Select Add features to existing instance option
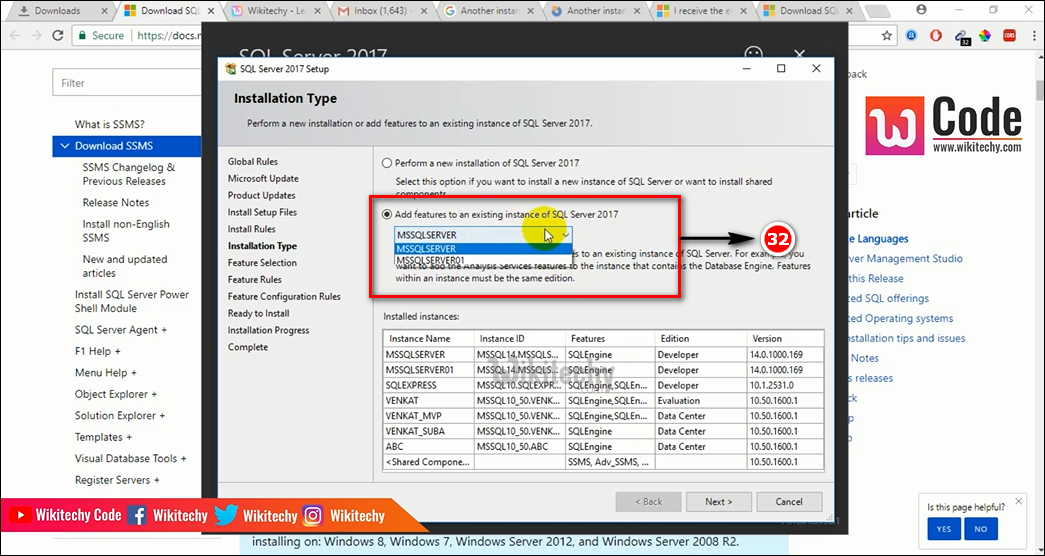Image resolution: width=1045 pixels, height=556 pixels. click(387, 214)
